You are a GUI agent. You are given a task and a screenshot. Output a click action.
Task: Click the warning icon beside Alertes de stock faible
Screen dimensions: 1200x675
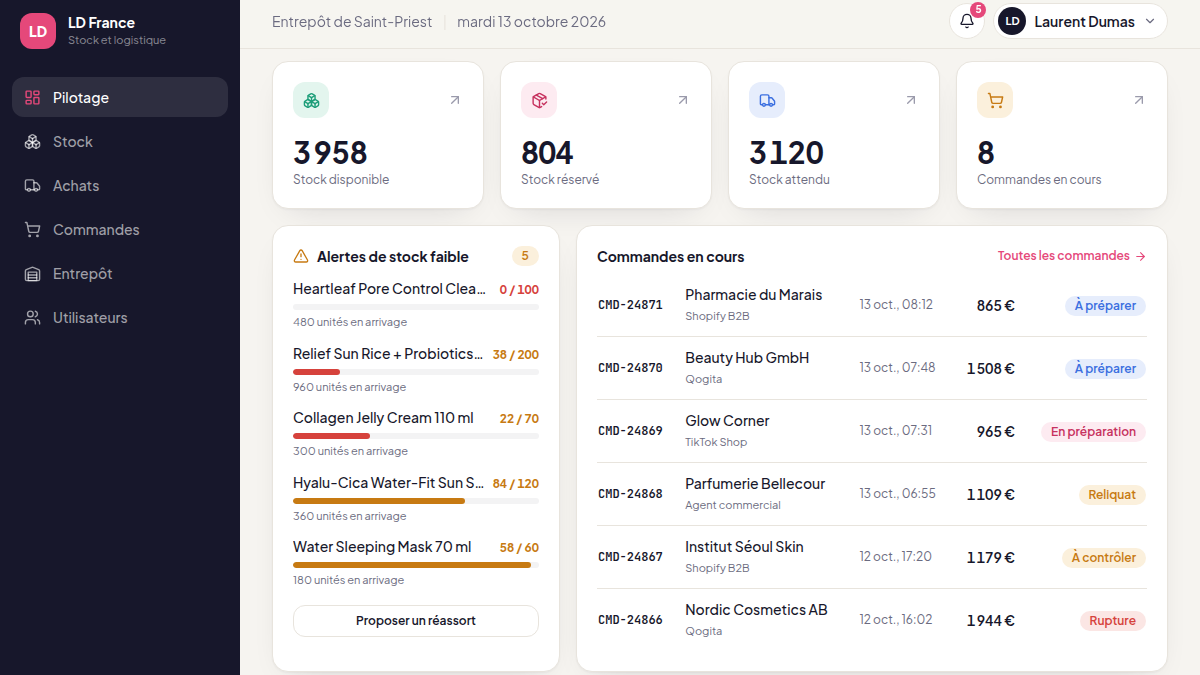(x=301, y=256)
